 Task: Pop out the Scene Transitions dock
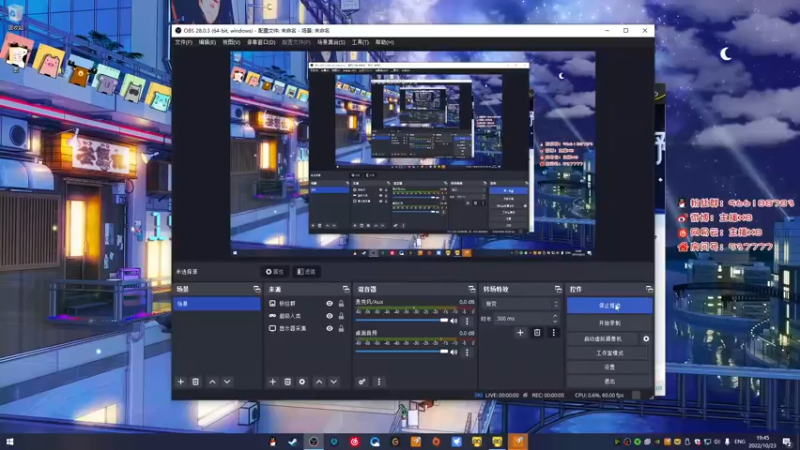[558, 289]
